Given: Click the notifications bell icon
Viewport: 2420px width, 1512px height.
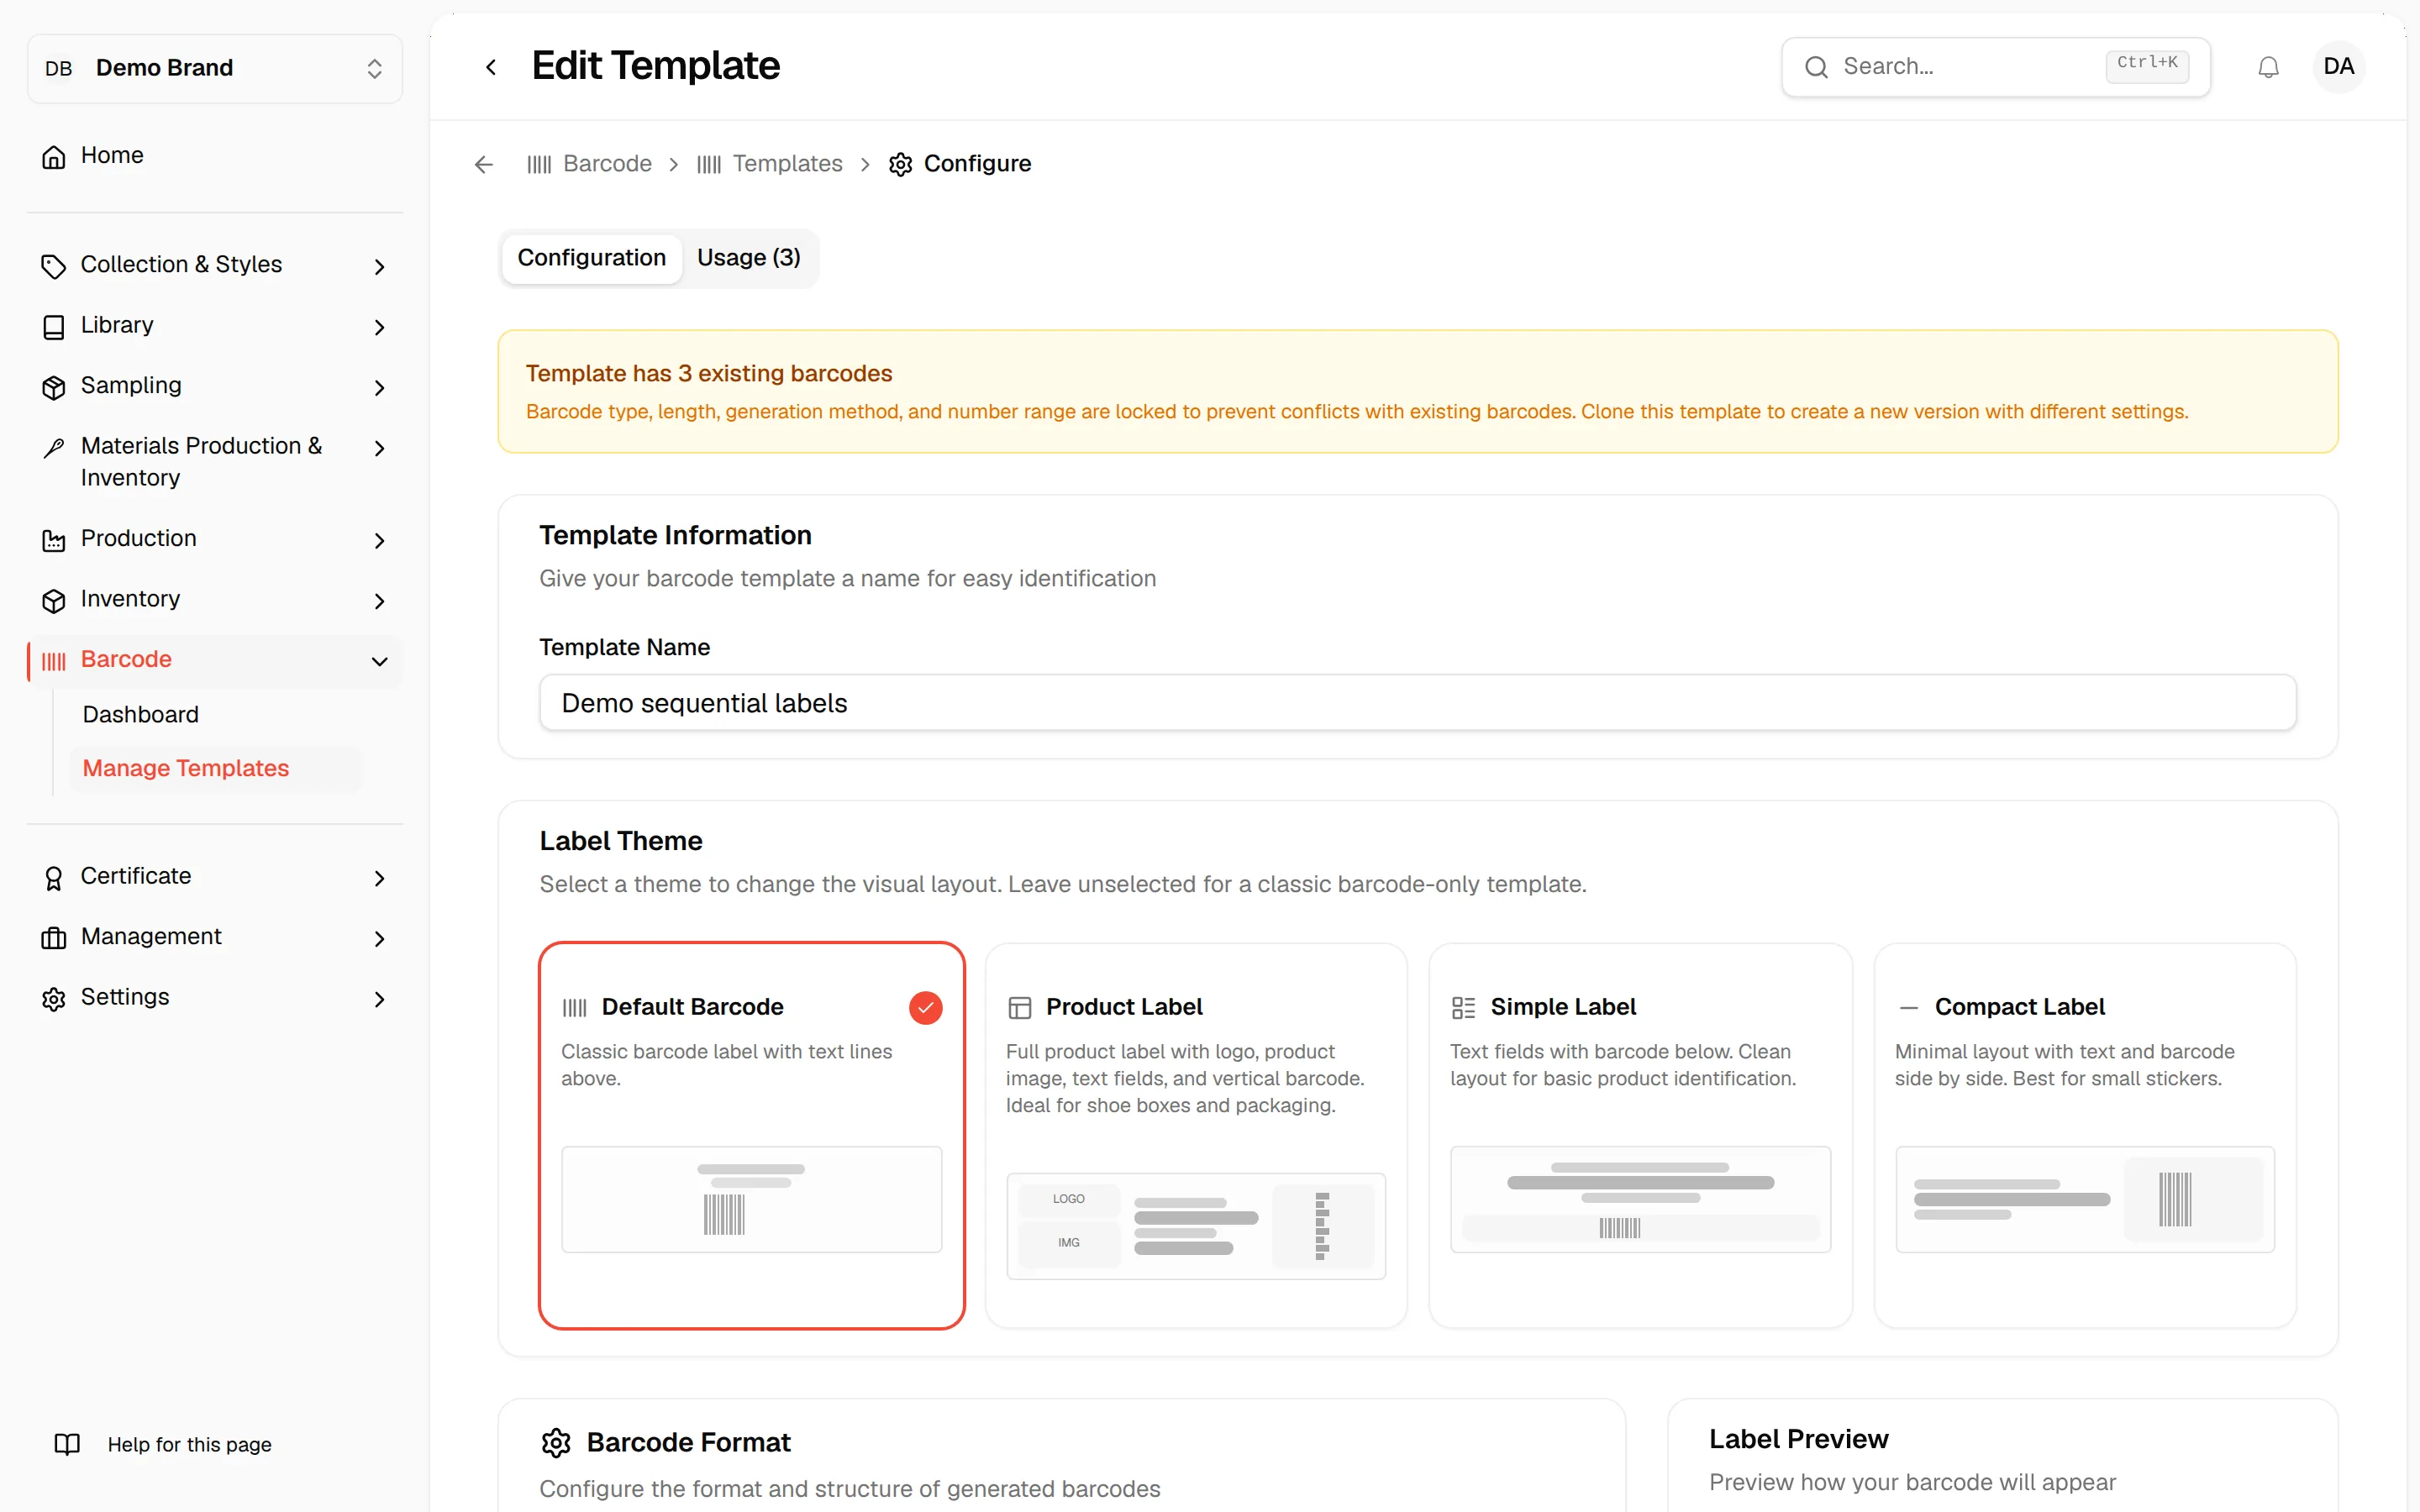Looking at the screenshot, I should click(2268, 67).
